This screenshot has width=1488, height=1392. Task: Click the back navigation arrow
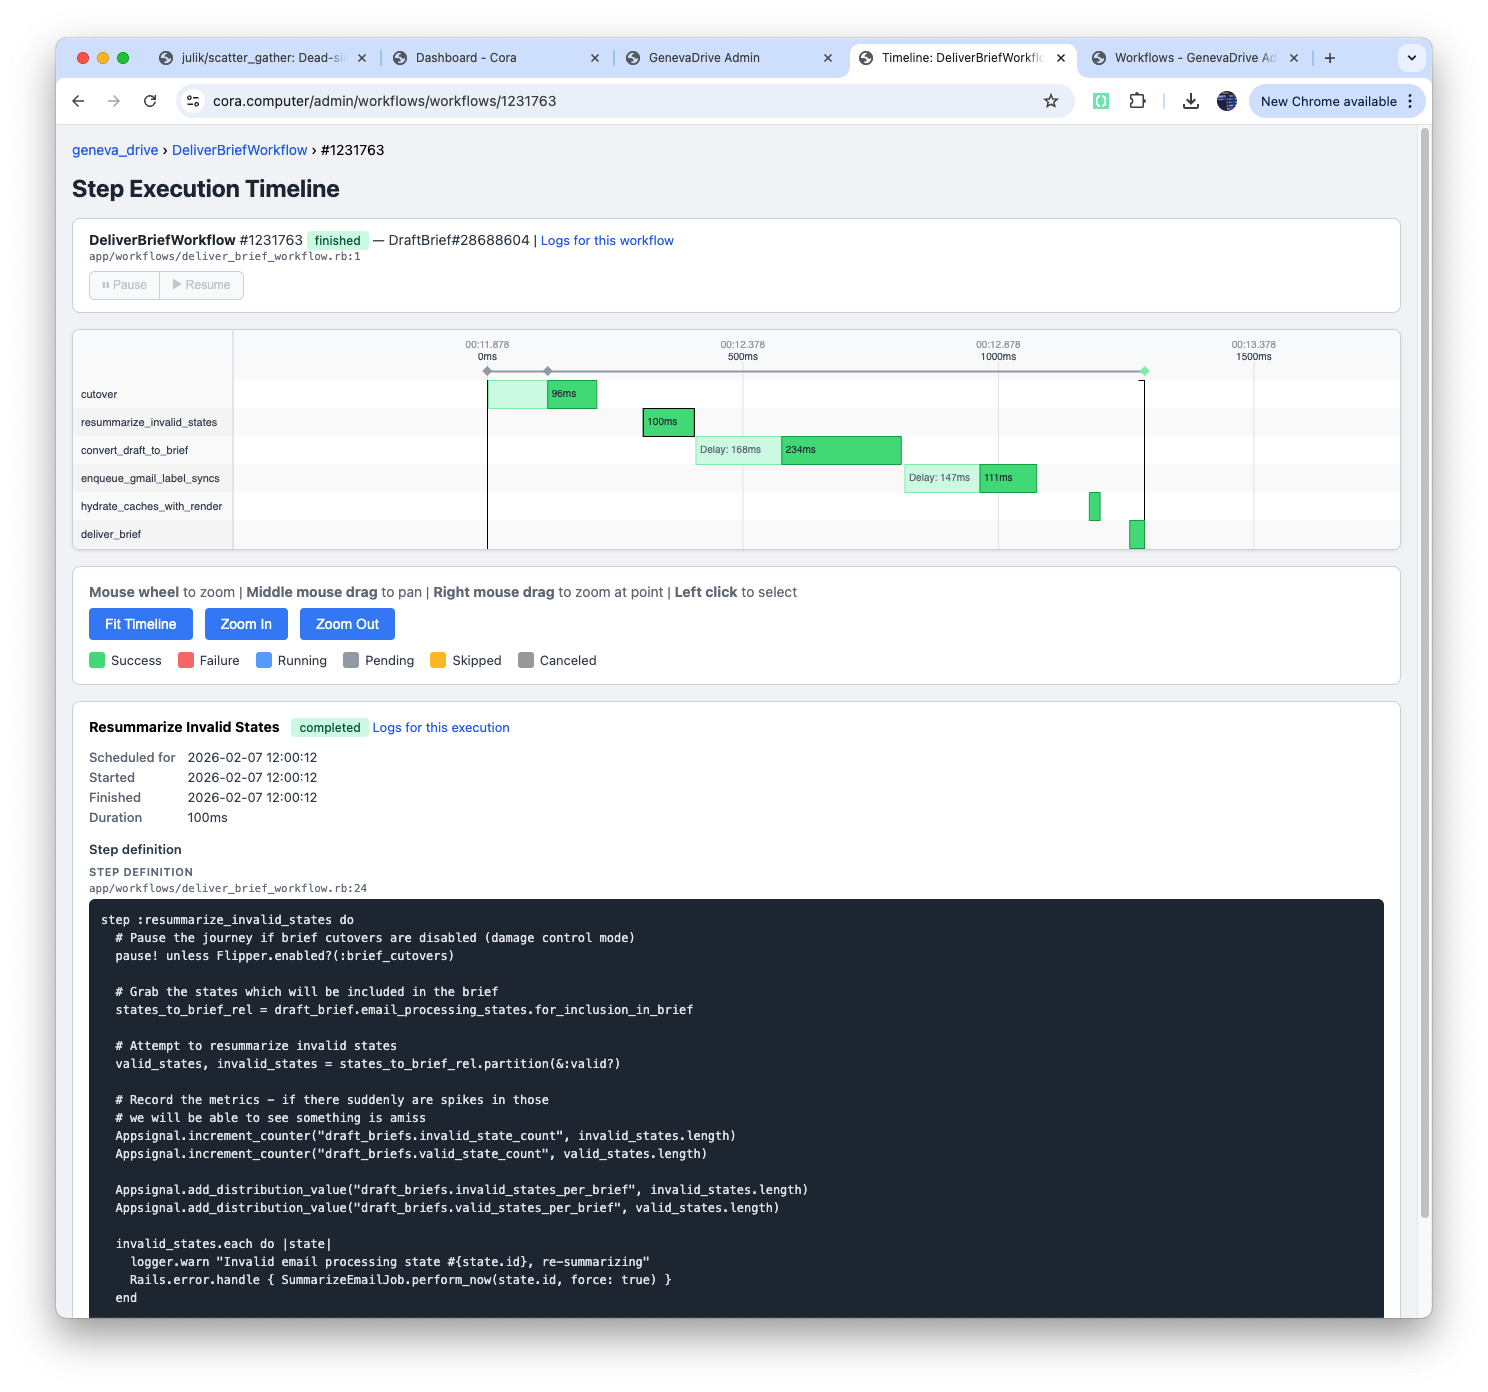(x=77, y=101)
